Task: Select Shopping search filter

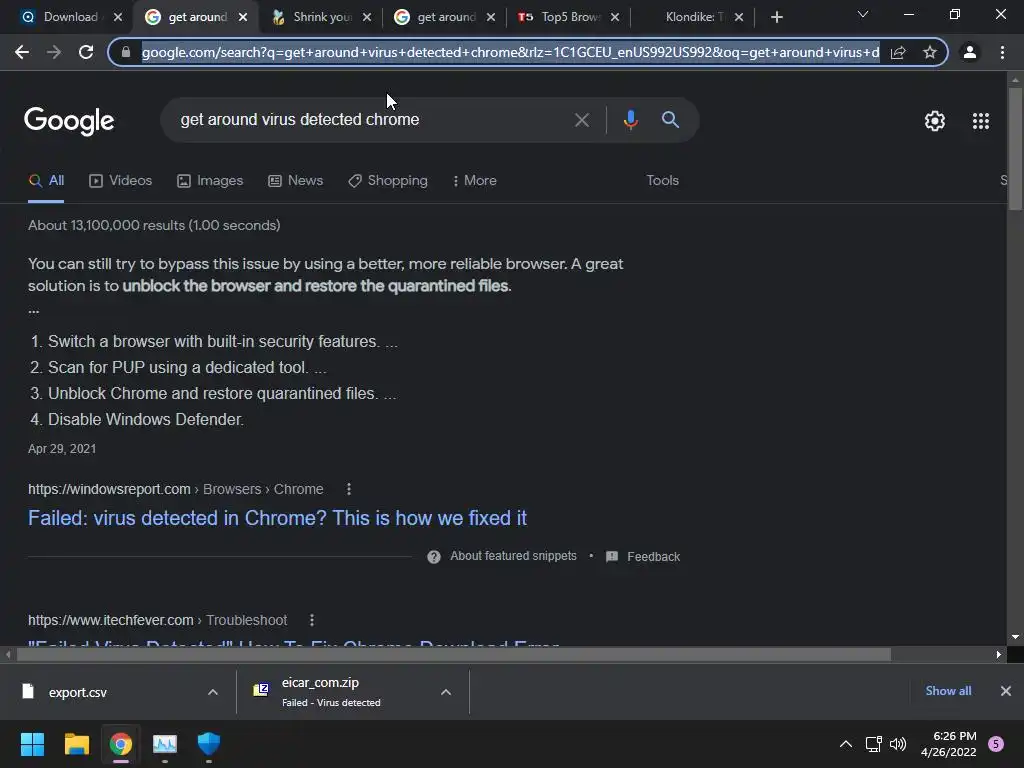Action: 388,181
